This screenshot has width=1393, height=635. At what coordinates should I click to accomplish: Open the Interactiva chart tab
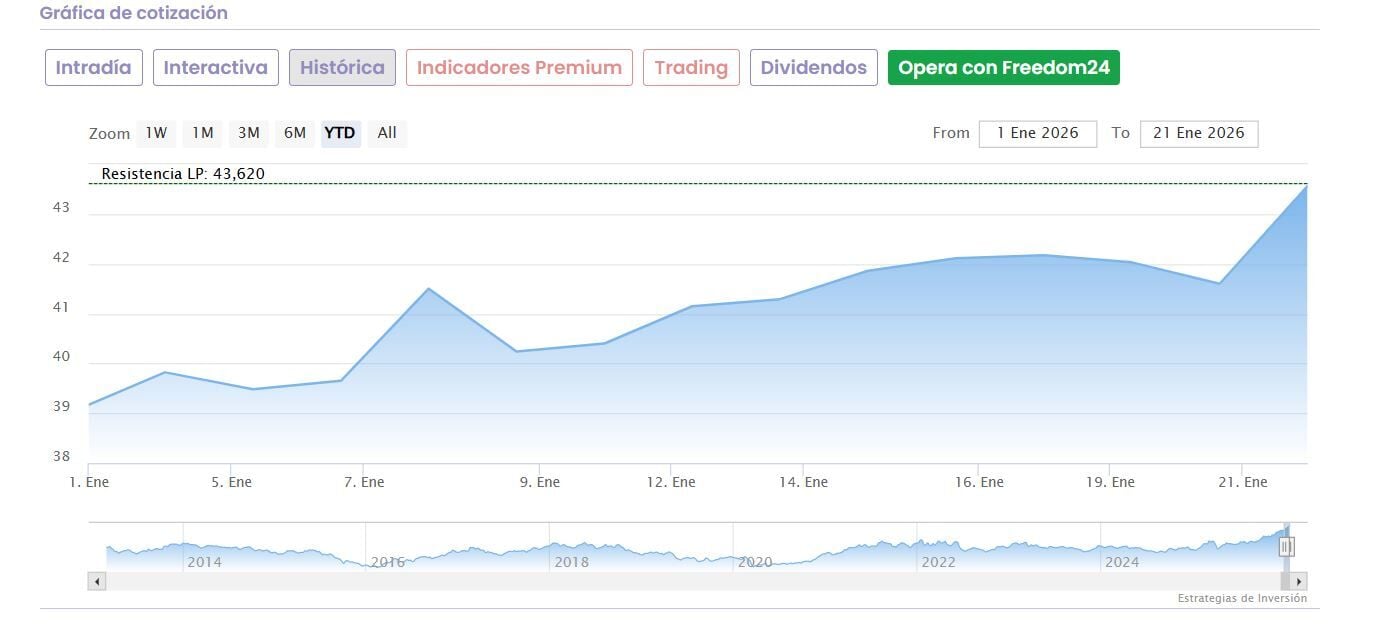click(216, 68)
